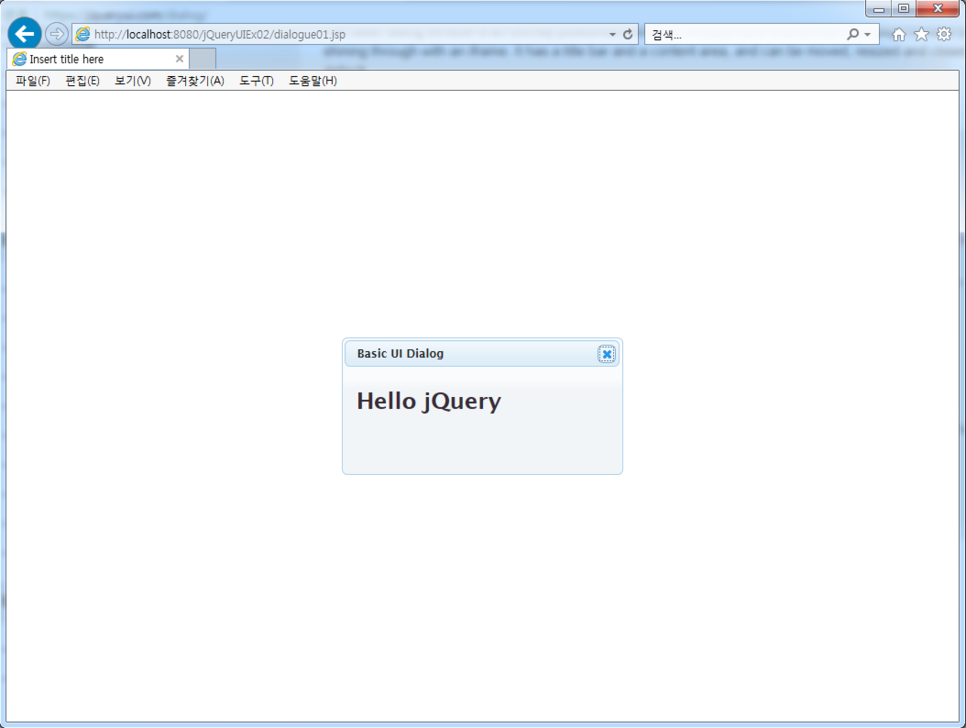966x728 pixels.
Task: Maximize the browser window
Action: coord(904,9)
